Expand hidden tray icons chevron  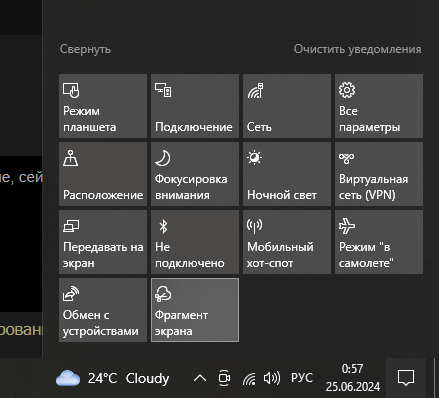[200, 378]
